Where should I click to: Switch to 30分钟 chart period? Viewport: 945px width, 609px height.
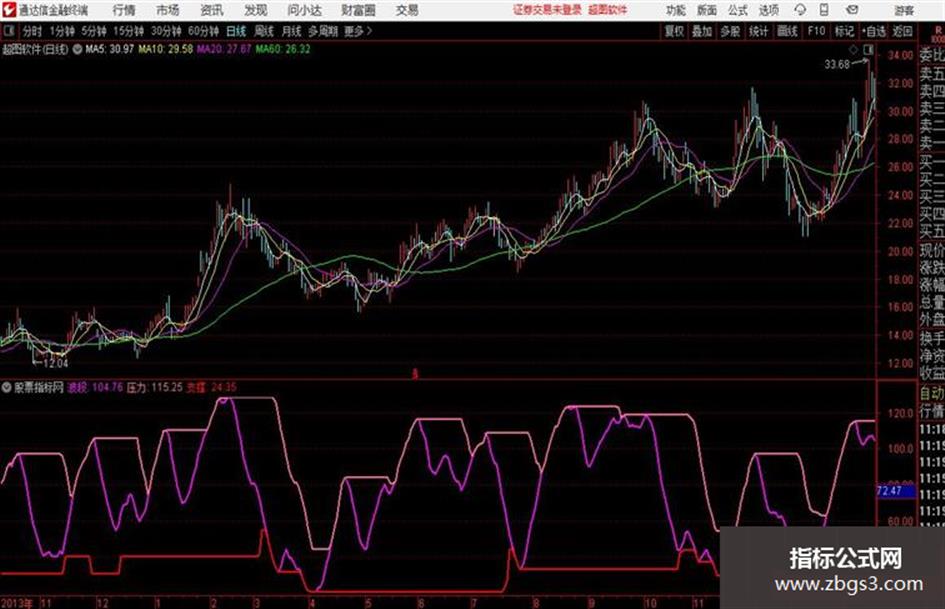click(x=166, y=31)
